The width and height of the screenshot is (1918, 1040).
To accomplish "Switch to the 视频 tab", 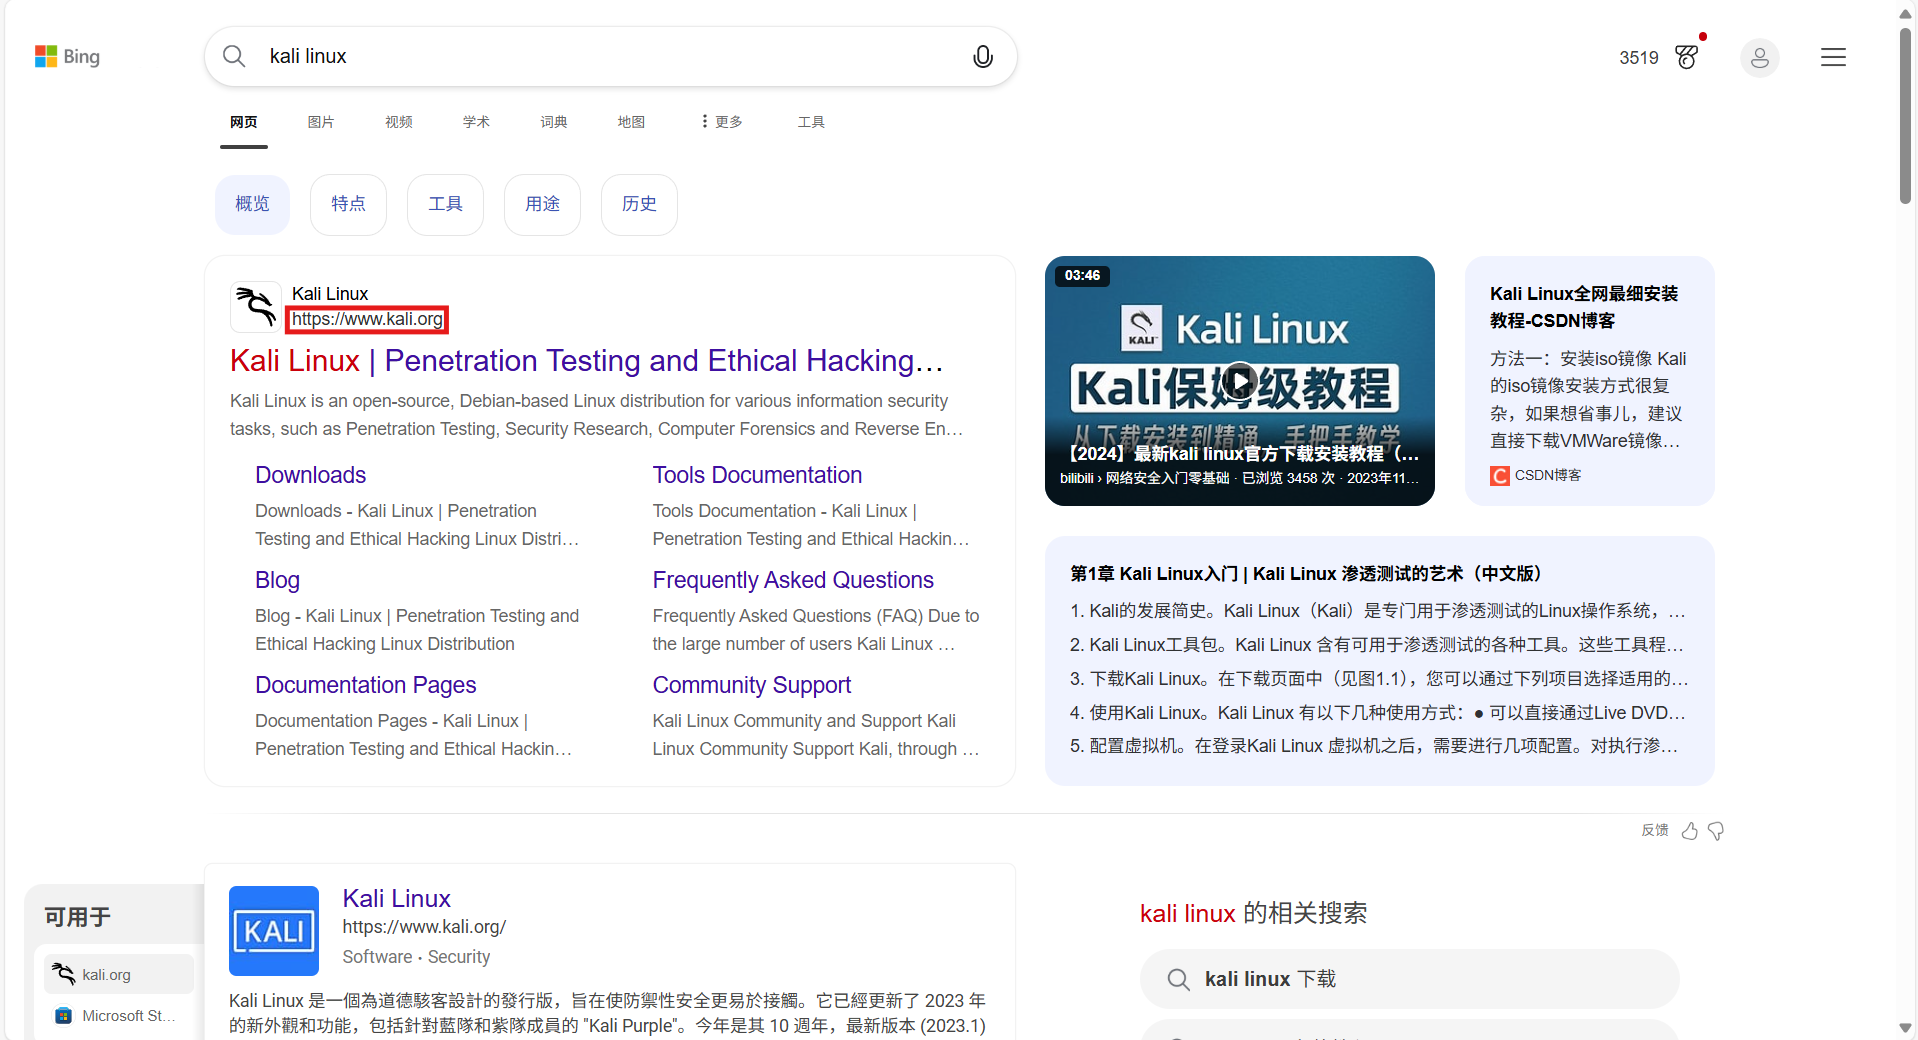I will pyautogui.click(x=399, y=121).
